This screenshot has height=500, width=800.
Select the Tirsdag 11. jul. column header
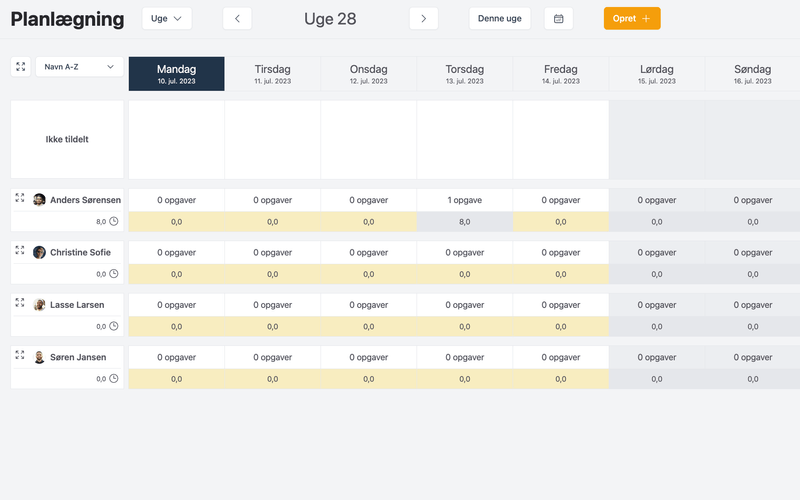pyautogui.click(x=272, y=73)
